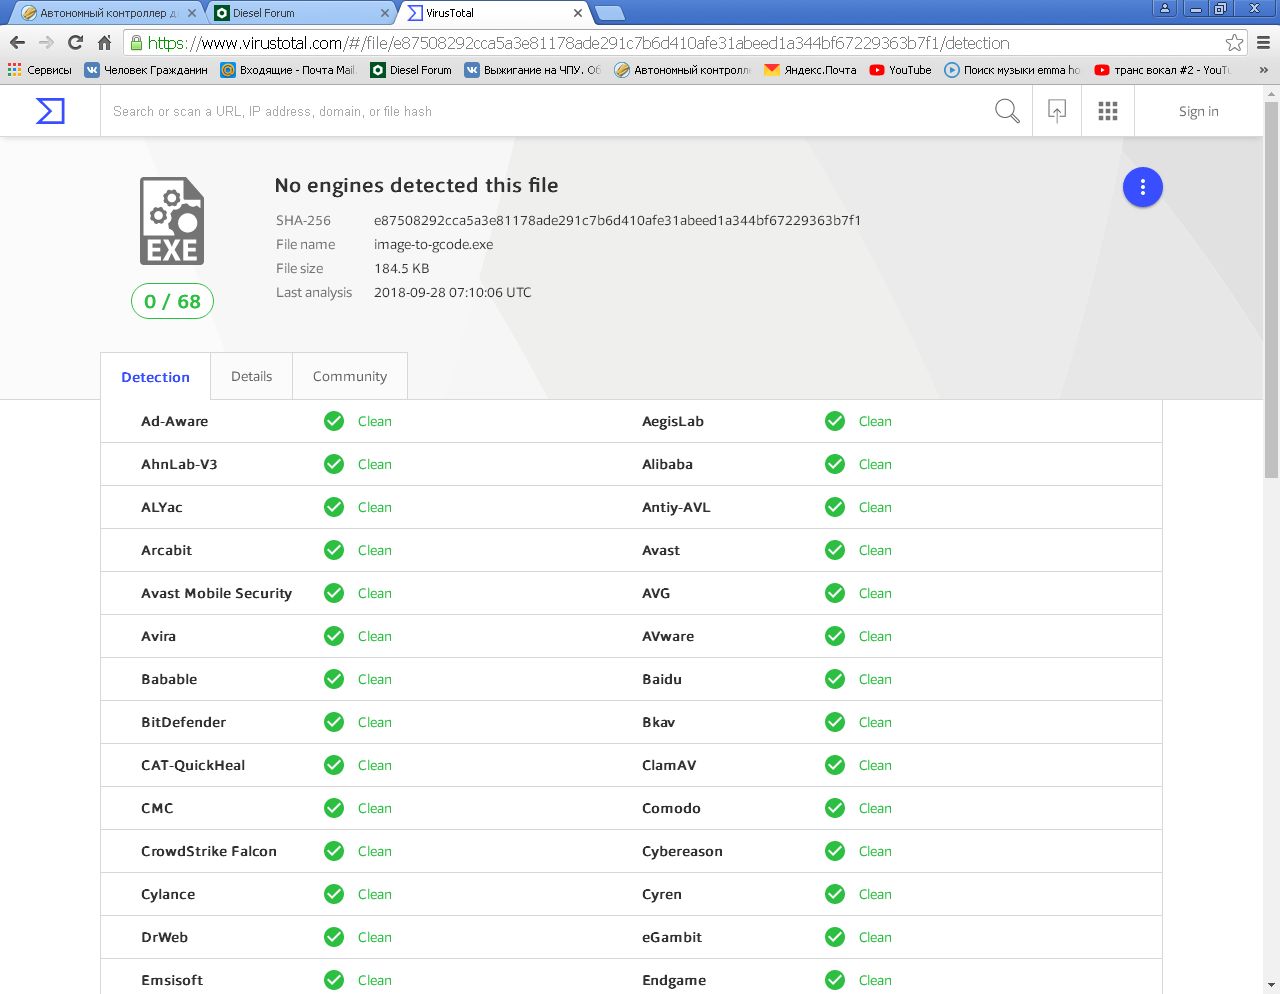Click the Clean result for Alibaba
The image size is (1280, 994).
875,464
